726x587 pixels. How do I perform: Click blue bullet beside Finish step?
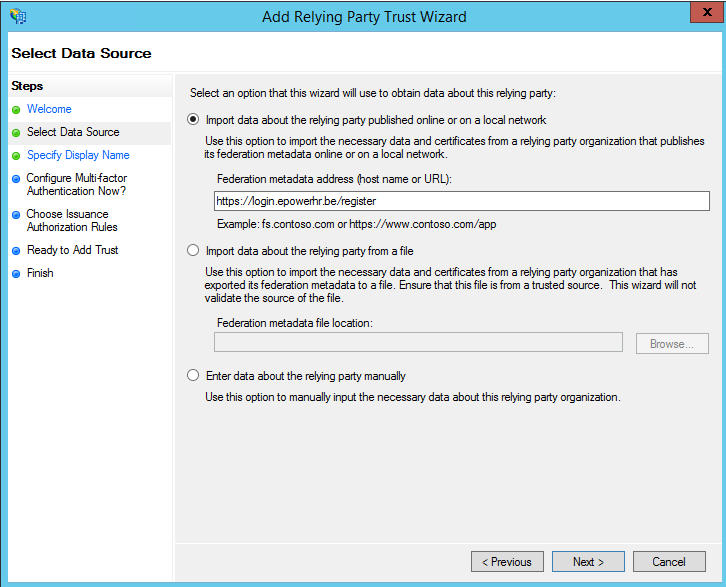(x=16, y=274)
